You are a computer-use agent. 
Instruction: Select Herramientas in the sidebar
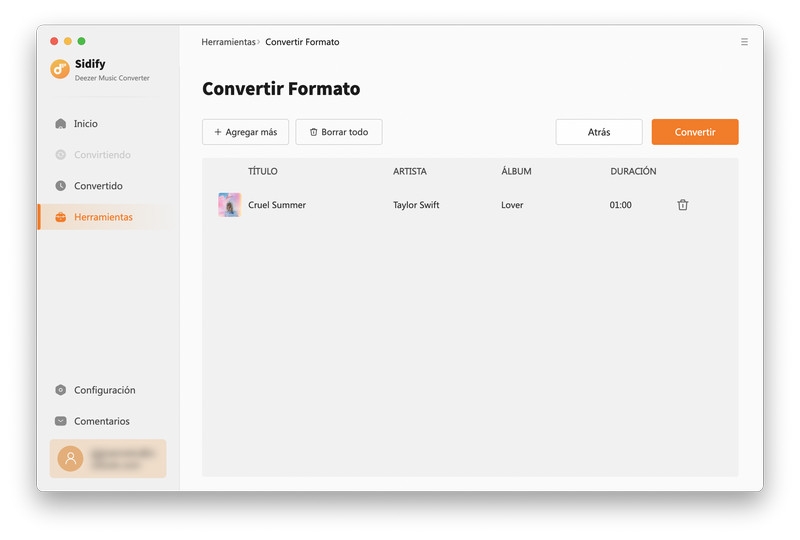[108, 217]
